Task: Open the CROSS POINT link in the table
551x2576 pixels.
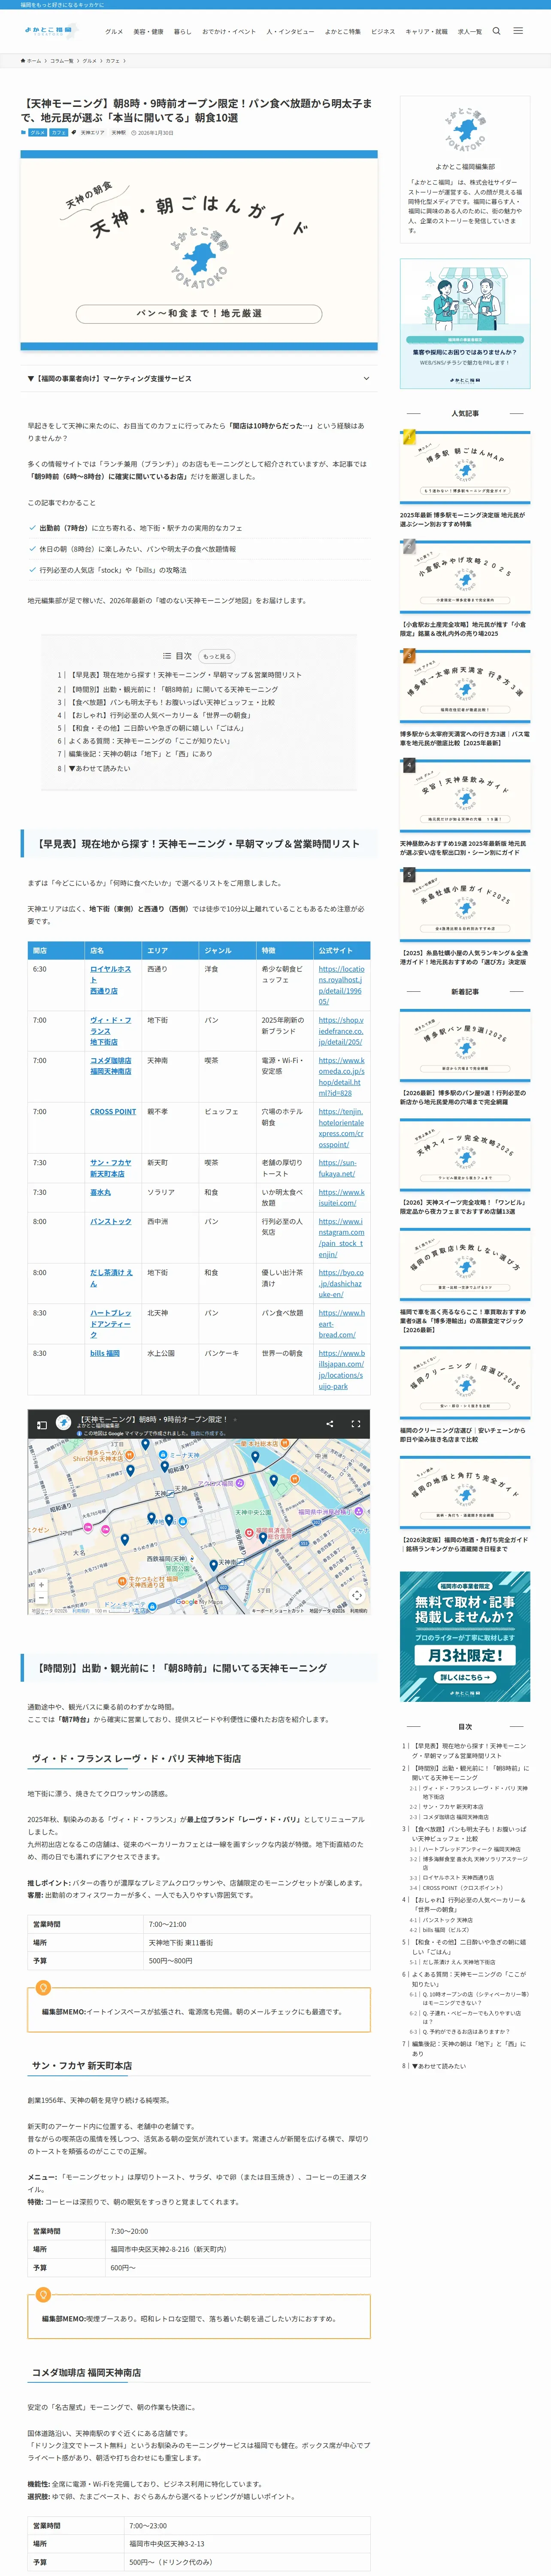Action: 113,1111
